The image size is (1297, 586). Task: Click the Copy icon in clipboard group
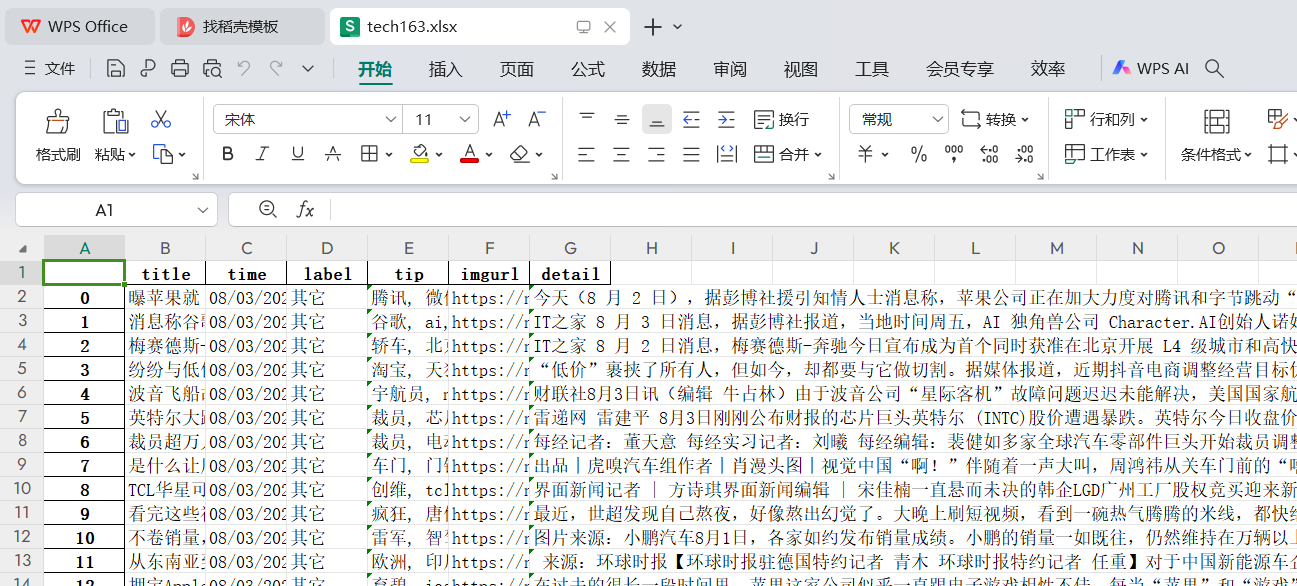(x=162, y=154)
